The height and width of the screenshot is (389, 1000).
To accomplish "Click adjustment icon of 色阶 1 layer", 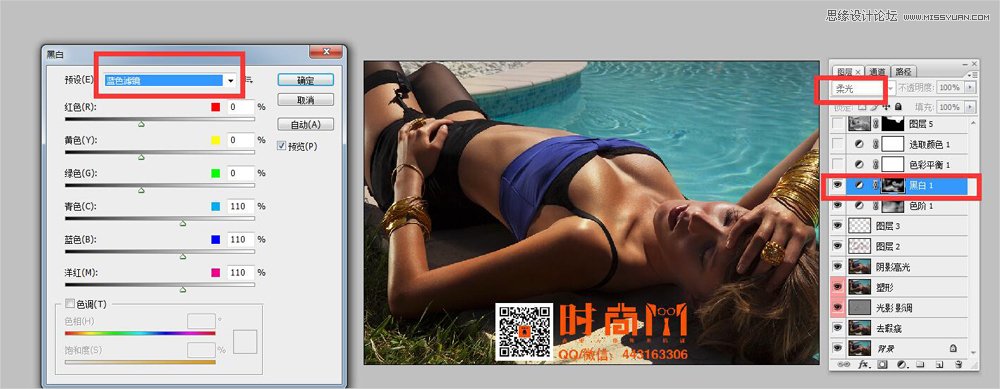I will point(858,206).
